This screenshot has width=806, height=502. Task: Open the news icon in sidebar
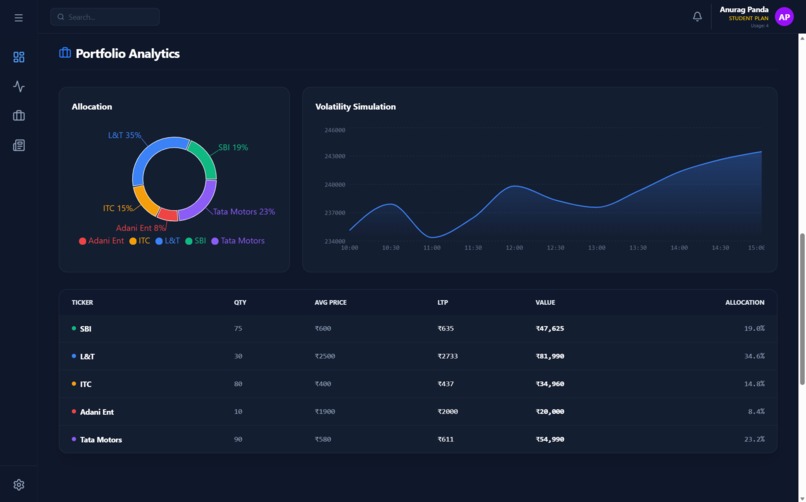click(x=19, y=145)
